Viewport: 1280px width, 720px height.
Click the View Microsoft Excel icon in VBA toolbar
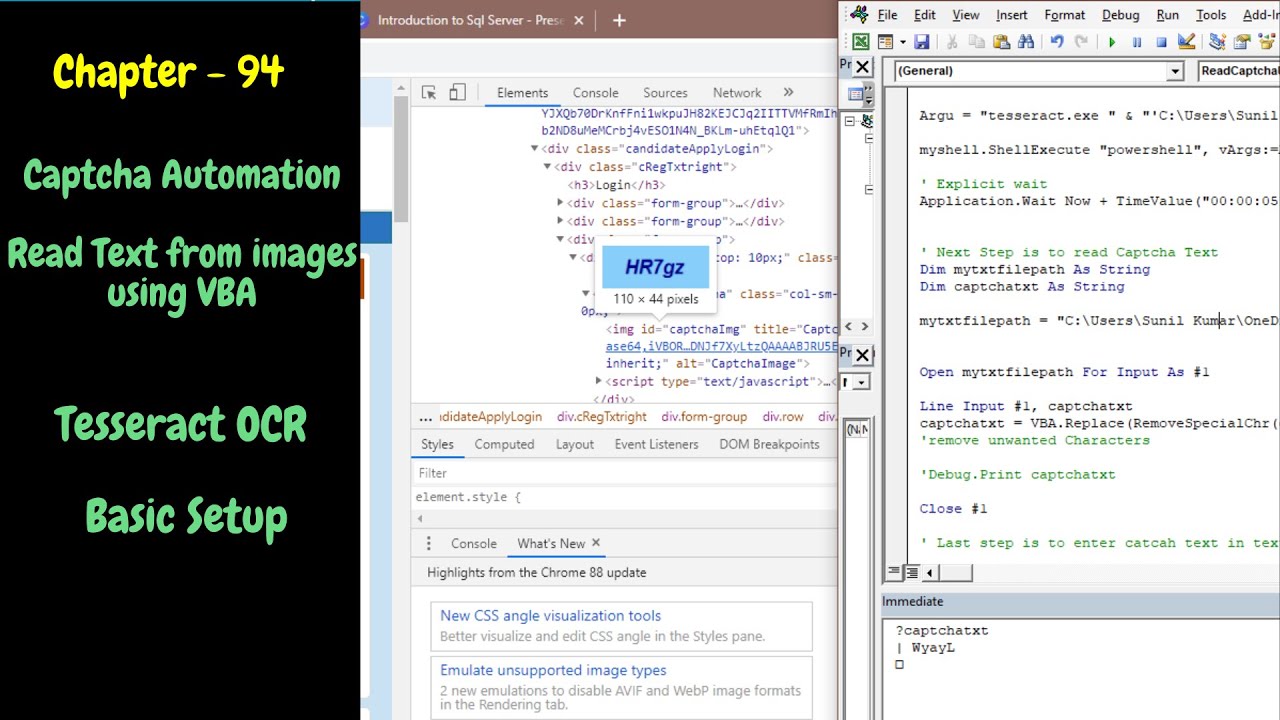click(860, 42)
